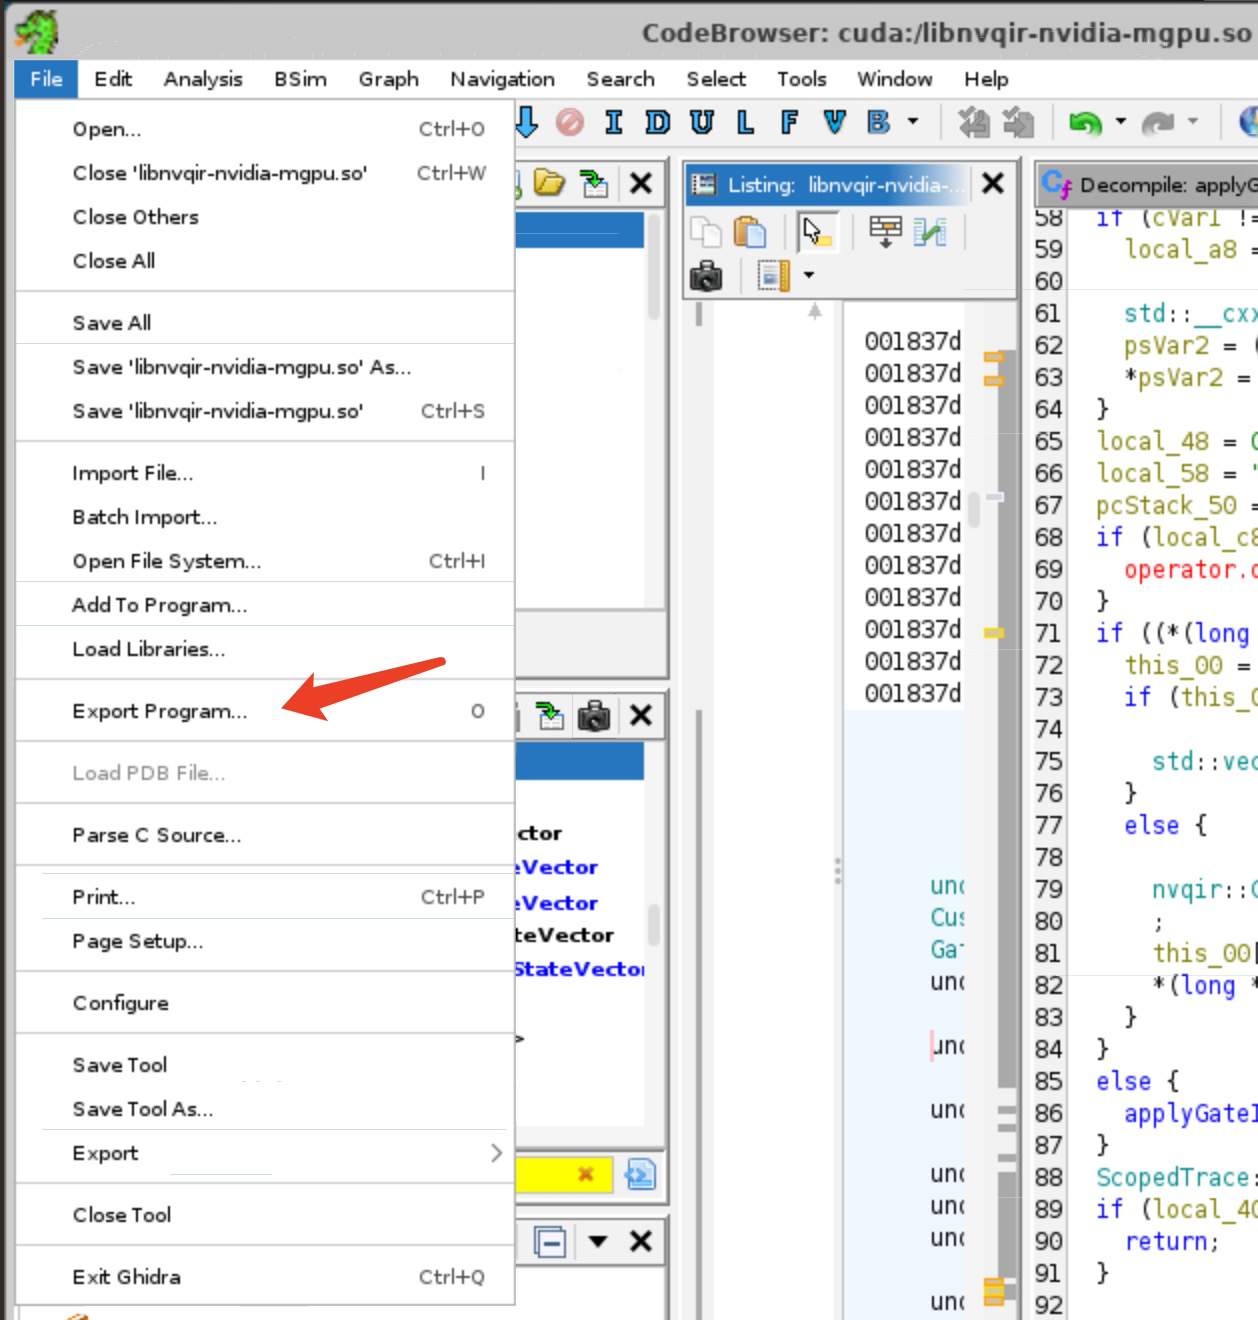Open the Tools menu
This screenshot has width=1258, height=1320.
coord(802,79)
